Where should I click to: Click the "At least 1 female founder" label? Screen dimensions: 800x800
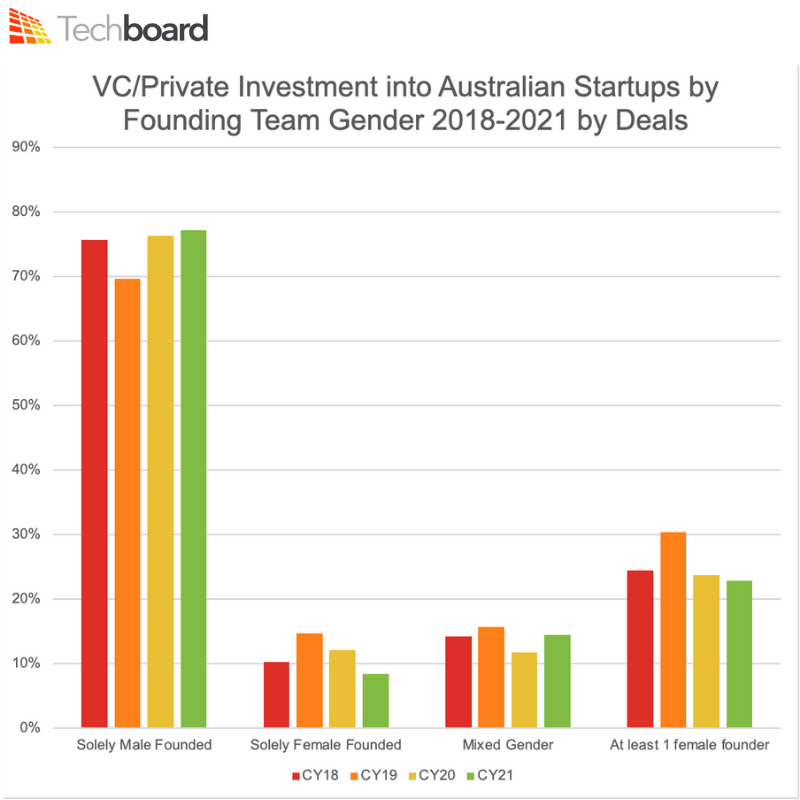[688, 745]
